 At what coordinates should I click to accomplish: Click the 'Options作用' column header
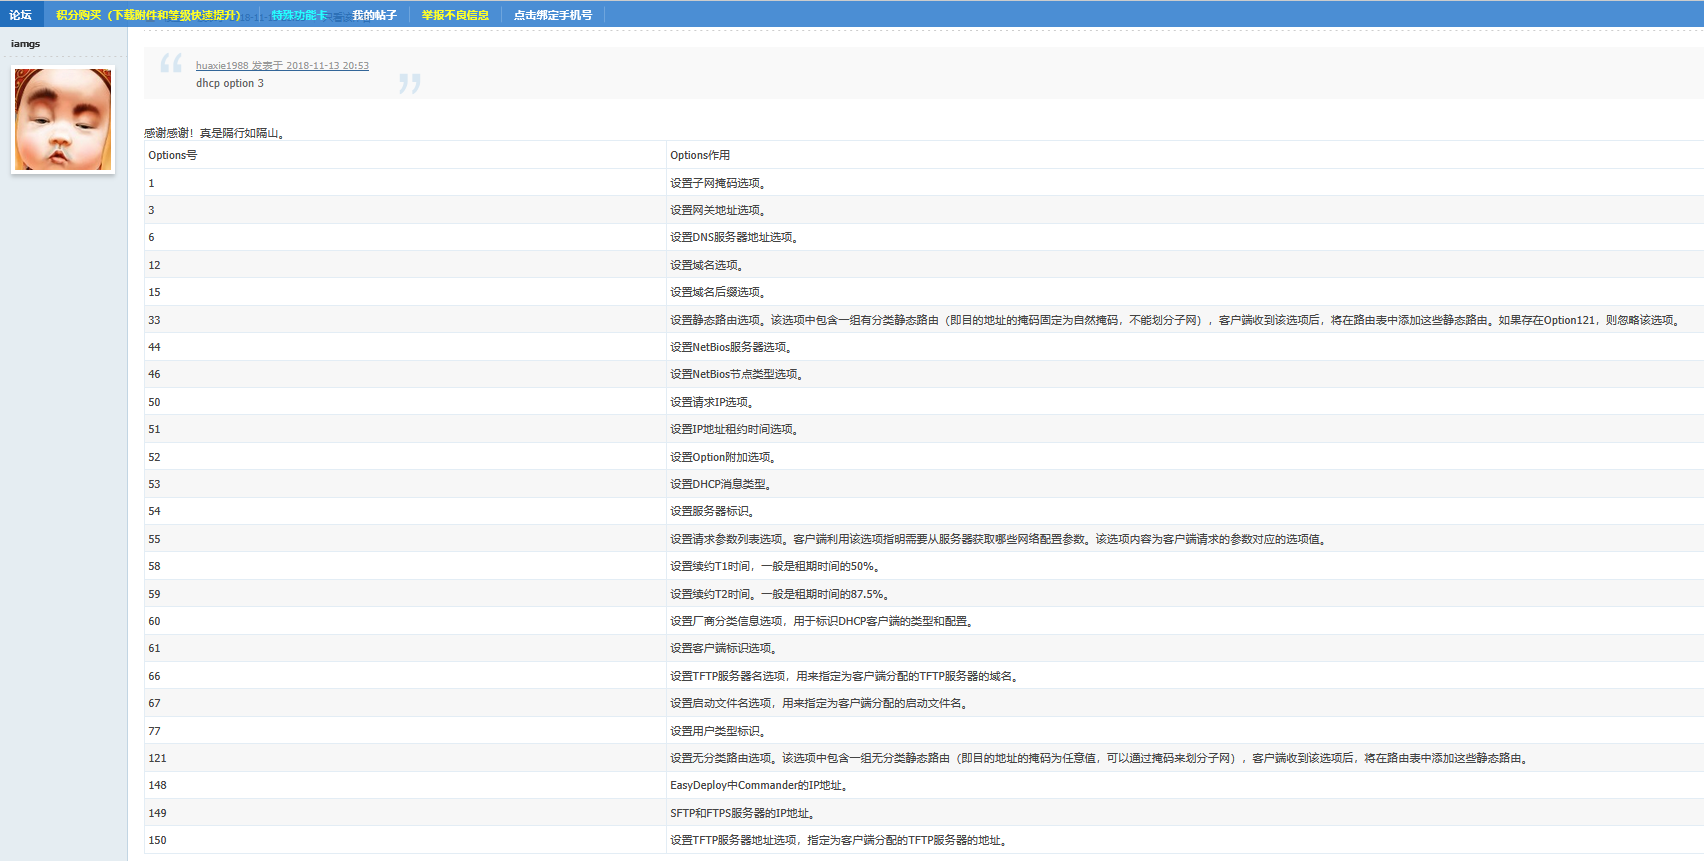(x=700, y=155)
